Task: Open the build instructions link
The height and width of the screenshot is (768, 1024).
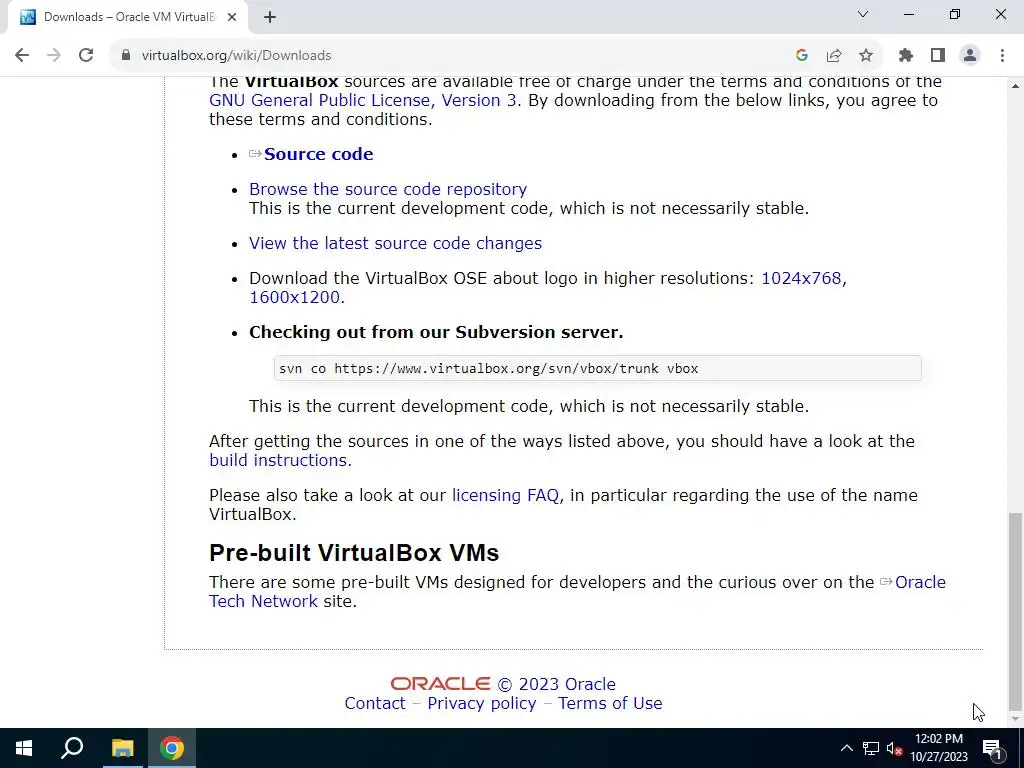Action: (x=278, y=460)
